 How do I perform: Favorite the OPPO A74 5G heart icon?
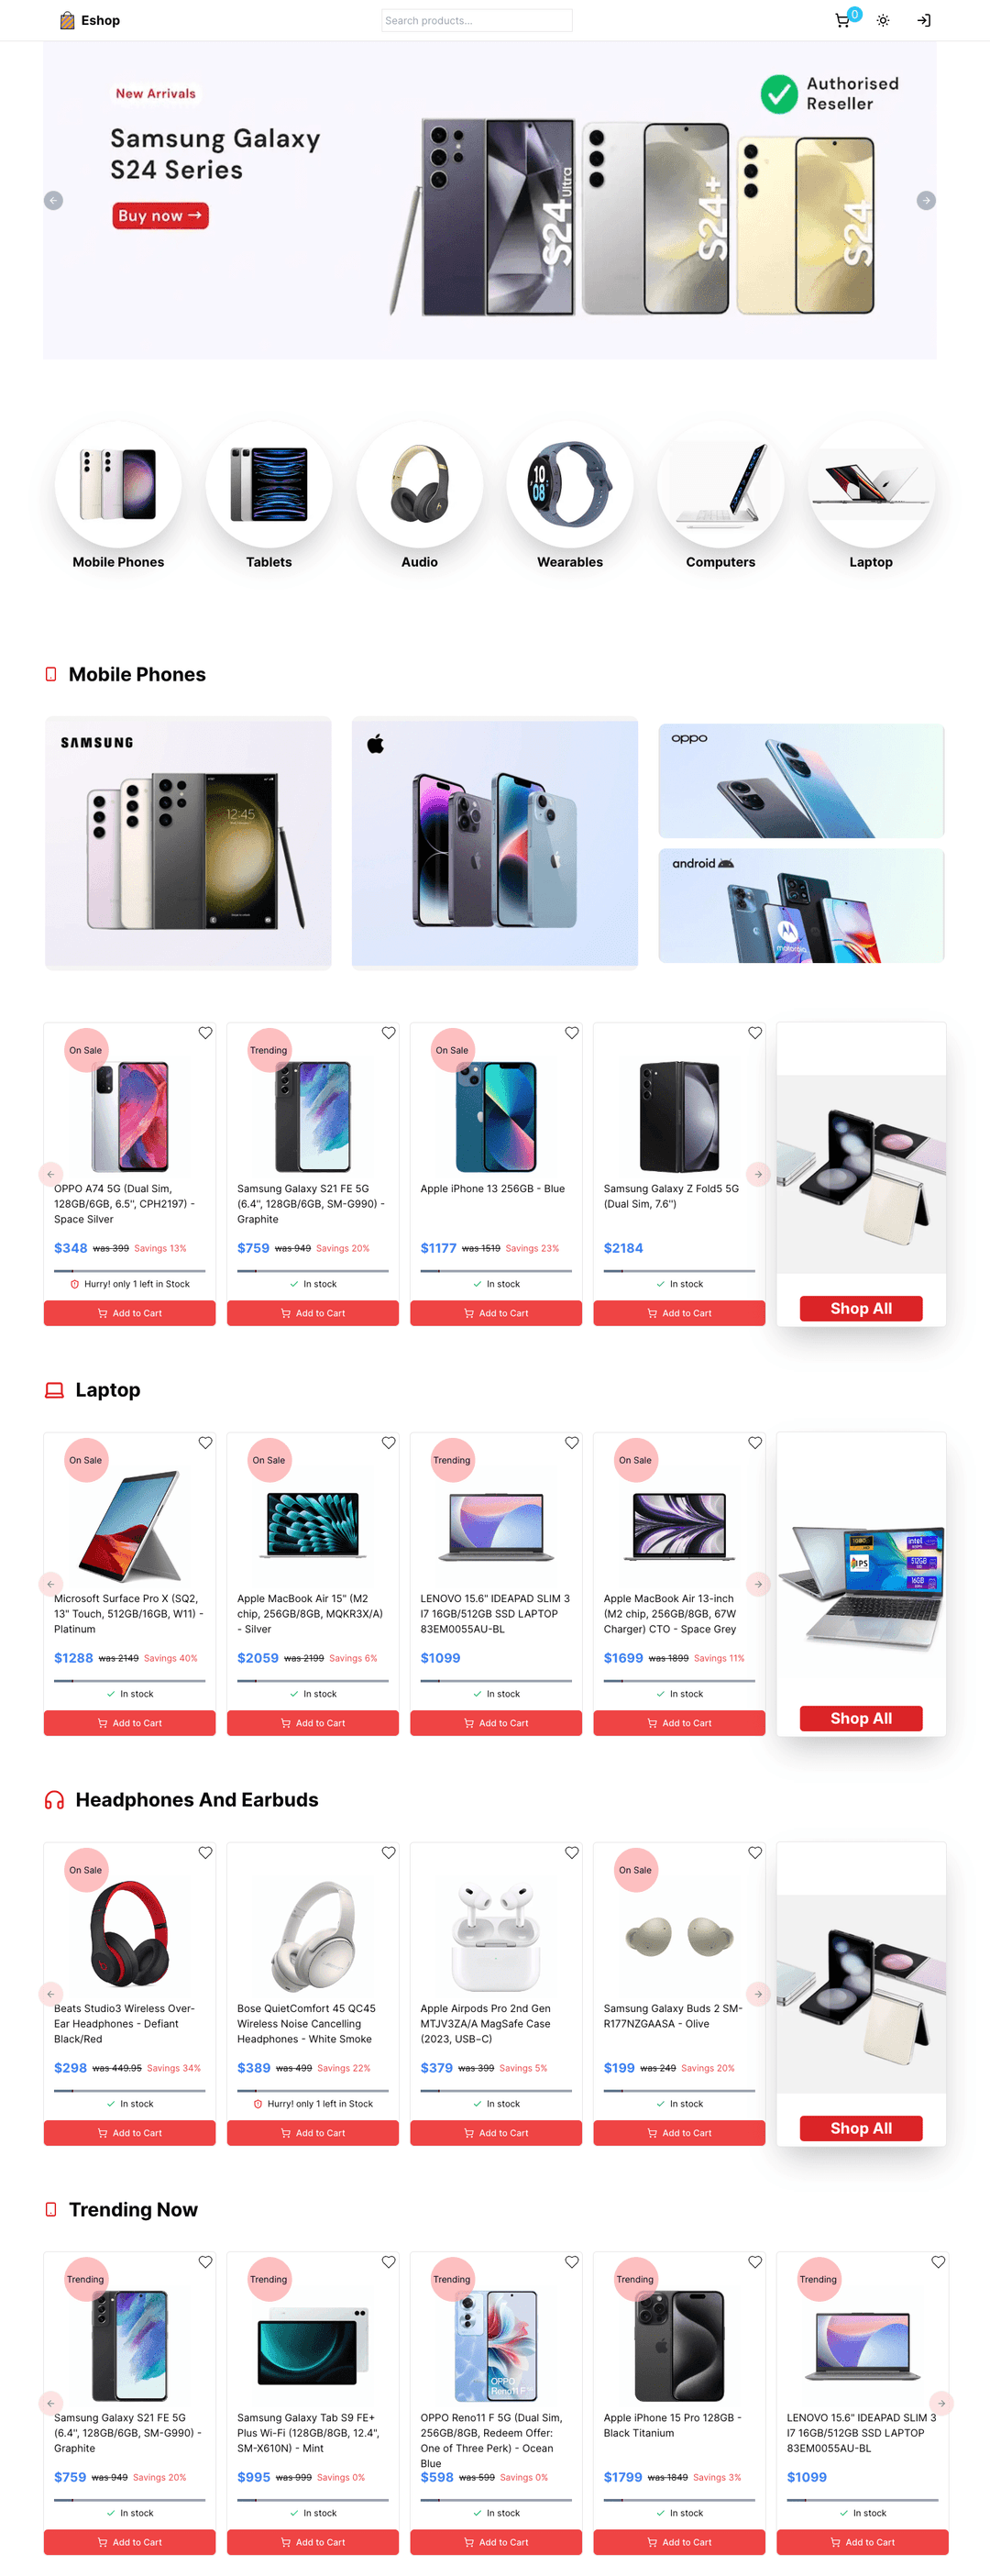205,1033
